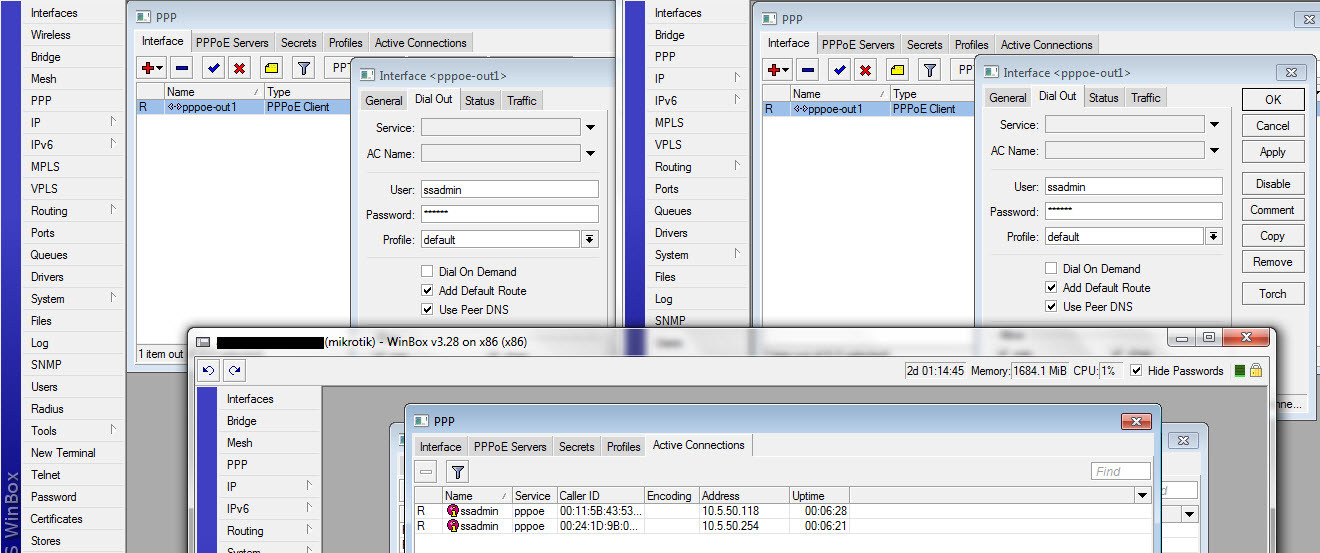This screenshot has width=1320, height=553.
Task: Click the Disable text button in right dialog
Action: click(x=1273, y=184)
